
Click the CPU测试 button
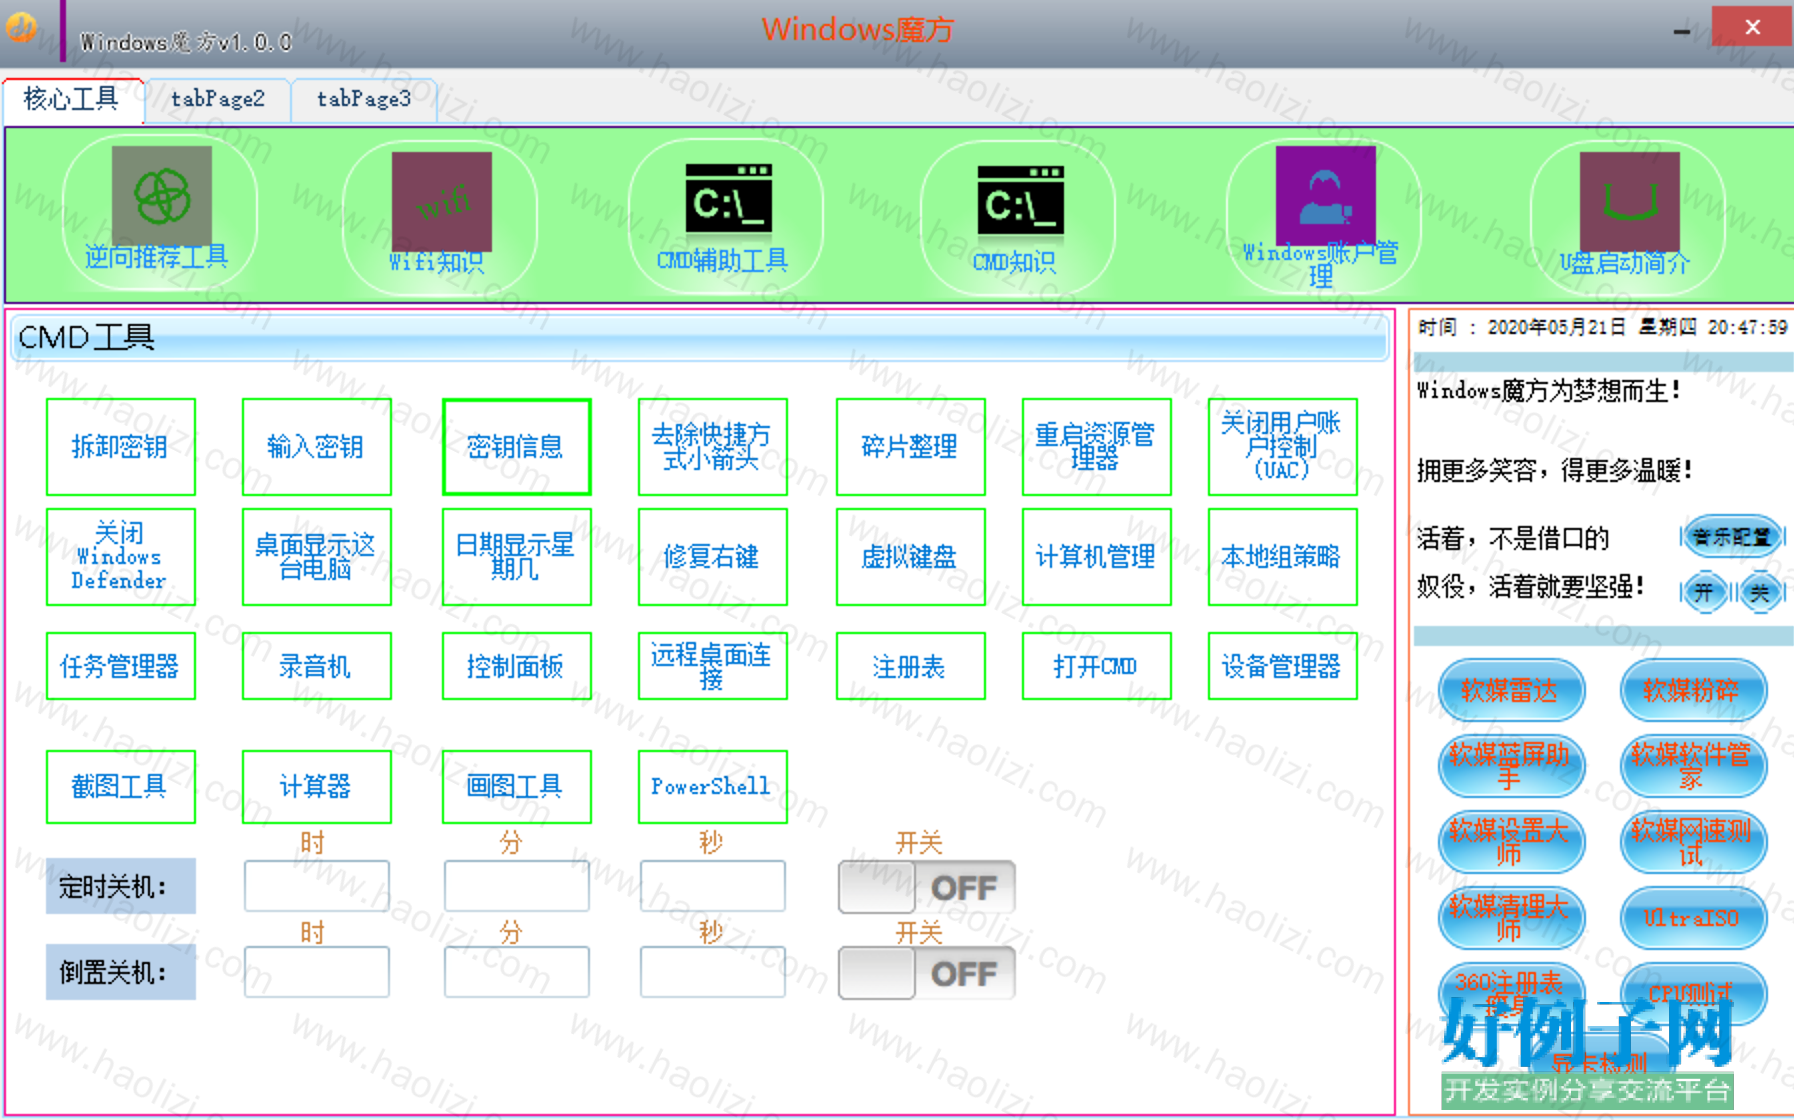coord(1693,994)
